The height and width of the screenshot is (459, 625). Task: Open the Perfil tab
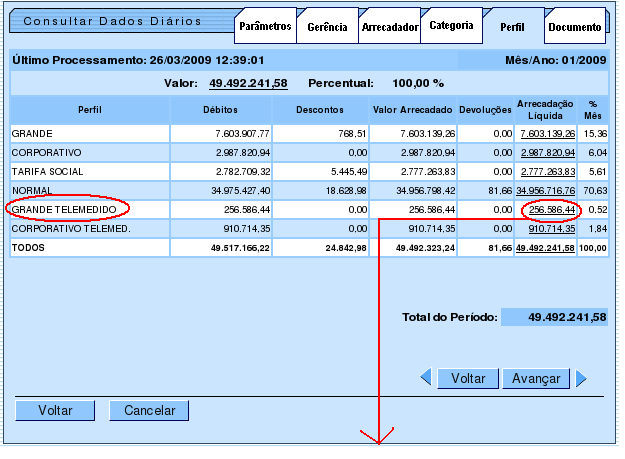point(513,27)
